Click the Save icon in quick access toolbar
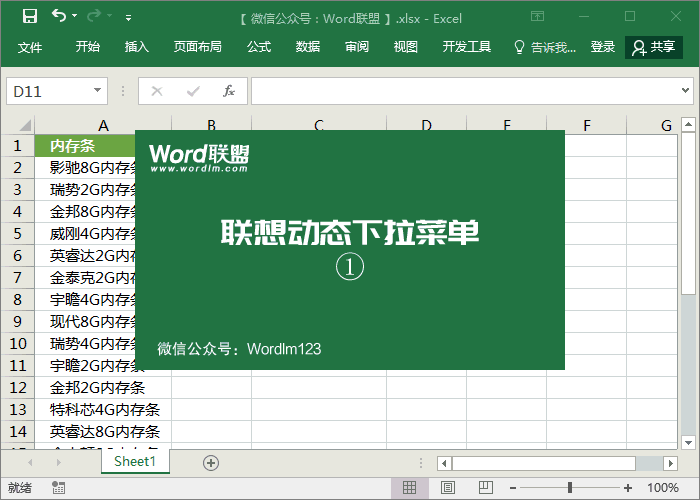Image resolution: width=700 pixels, height=500 pixels. pos(30,17)
